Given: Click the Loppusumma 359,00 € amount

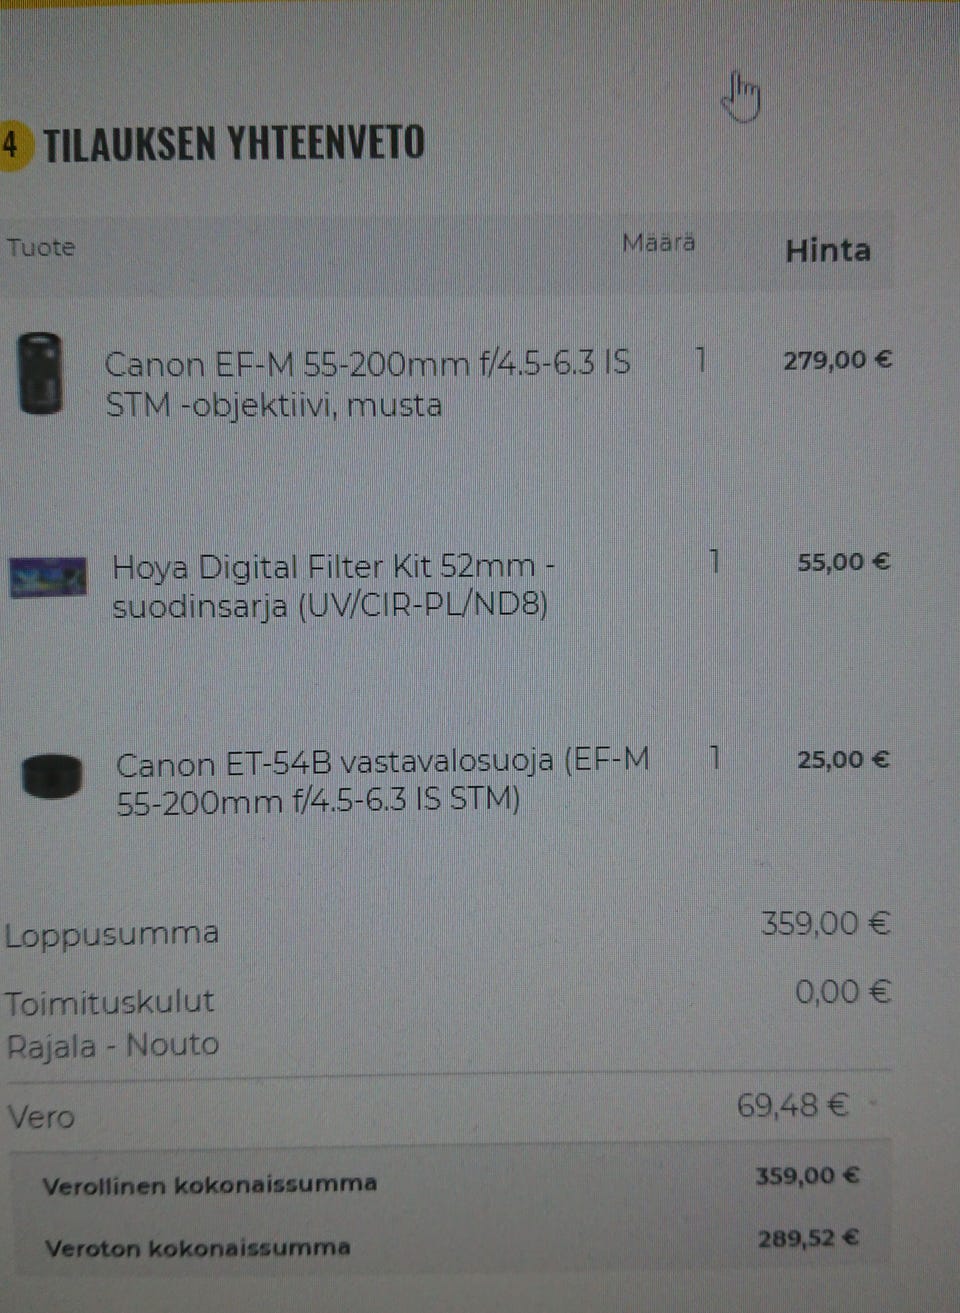Looking at the screenshot, I should (825, 923).
